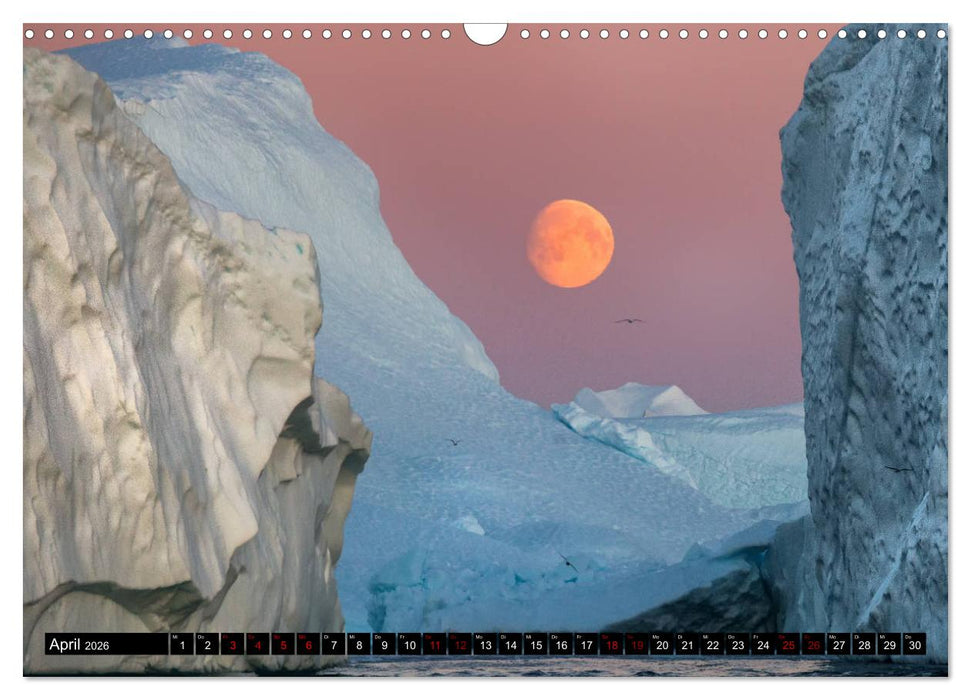Viewport: 971px width, 700px height.
Task: Select date 15 in the middle of the strip
Action: tap(535, 643)
